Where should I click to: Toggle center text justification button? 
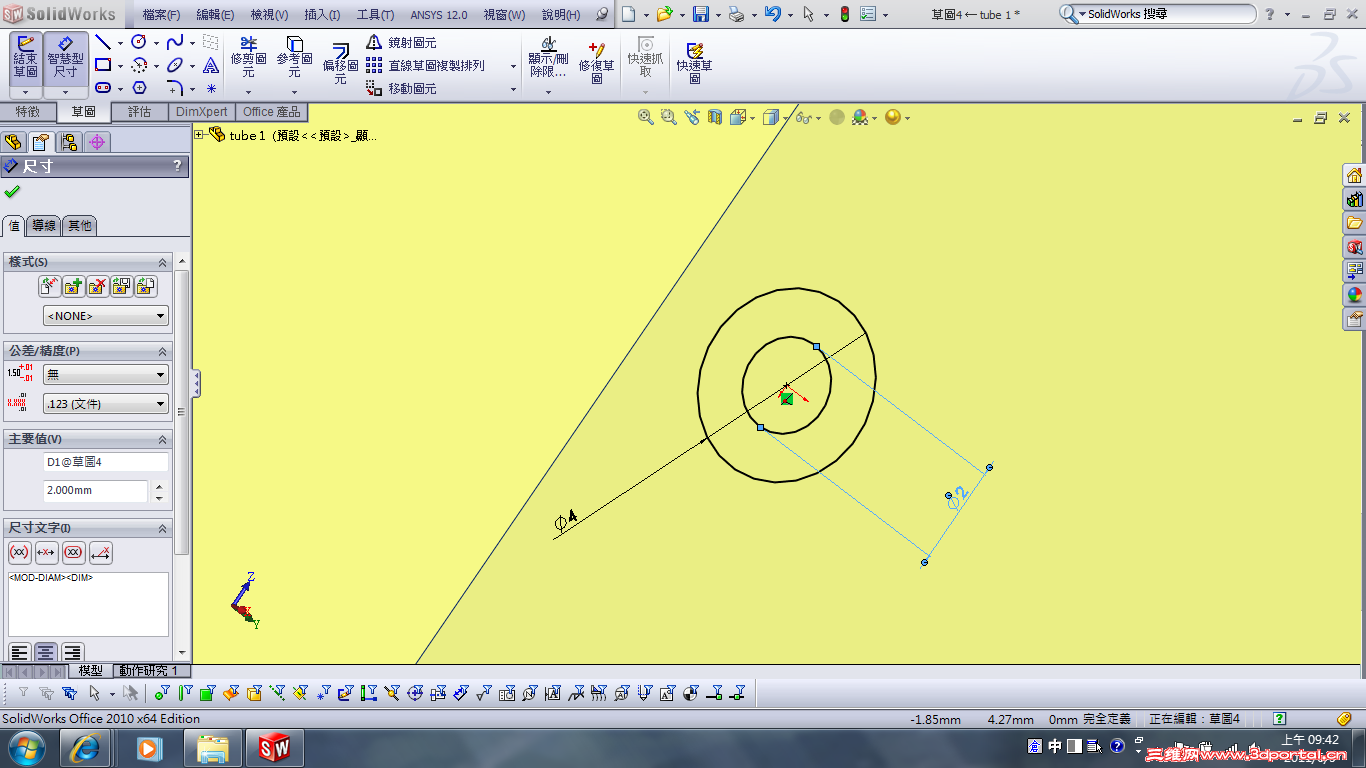[x=46, y=652]
